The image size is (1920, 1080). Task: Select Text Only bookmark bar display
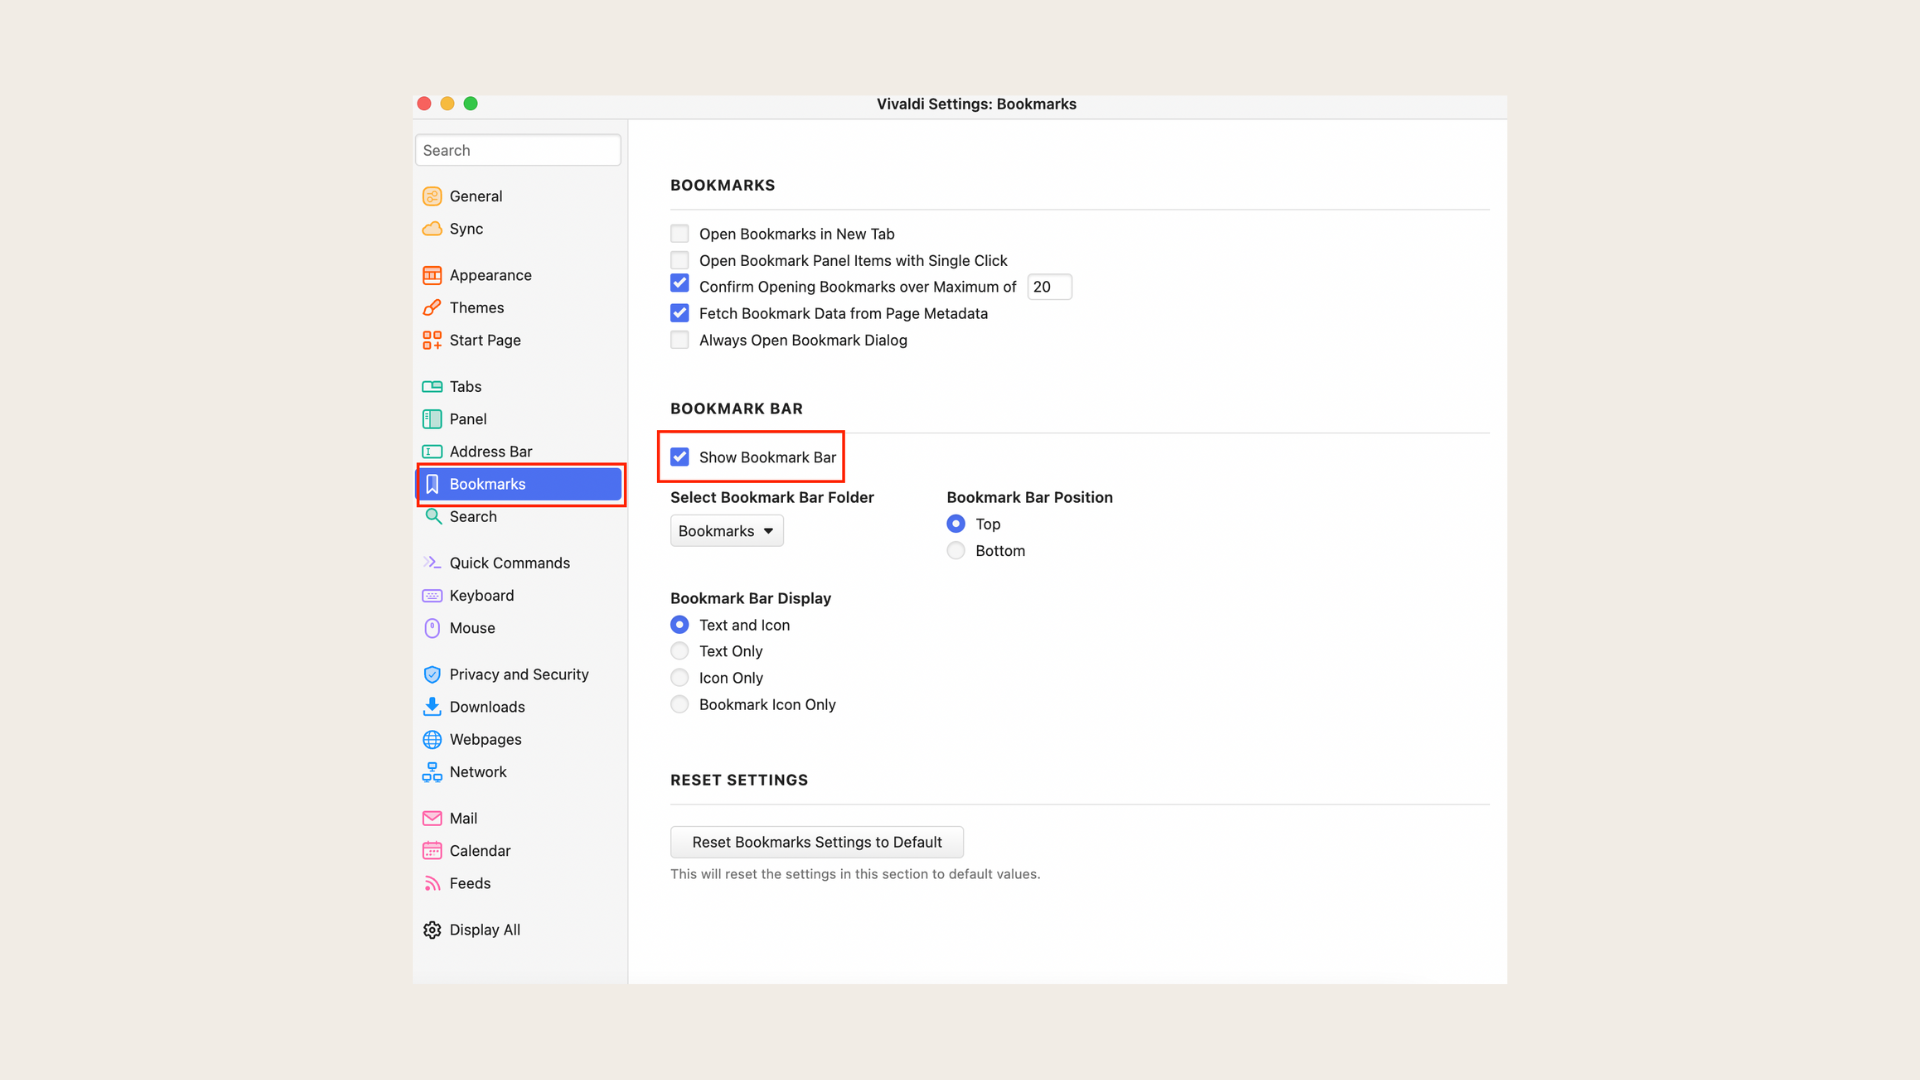pyautogui.click(x=680, y=651)
